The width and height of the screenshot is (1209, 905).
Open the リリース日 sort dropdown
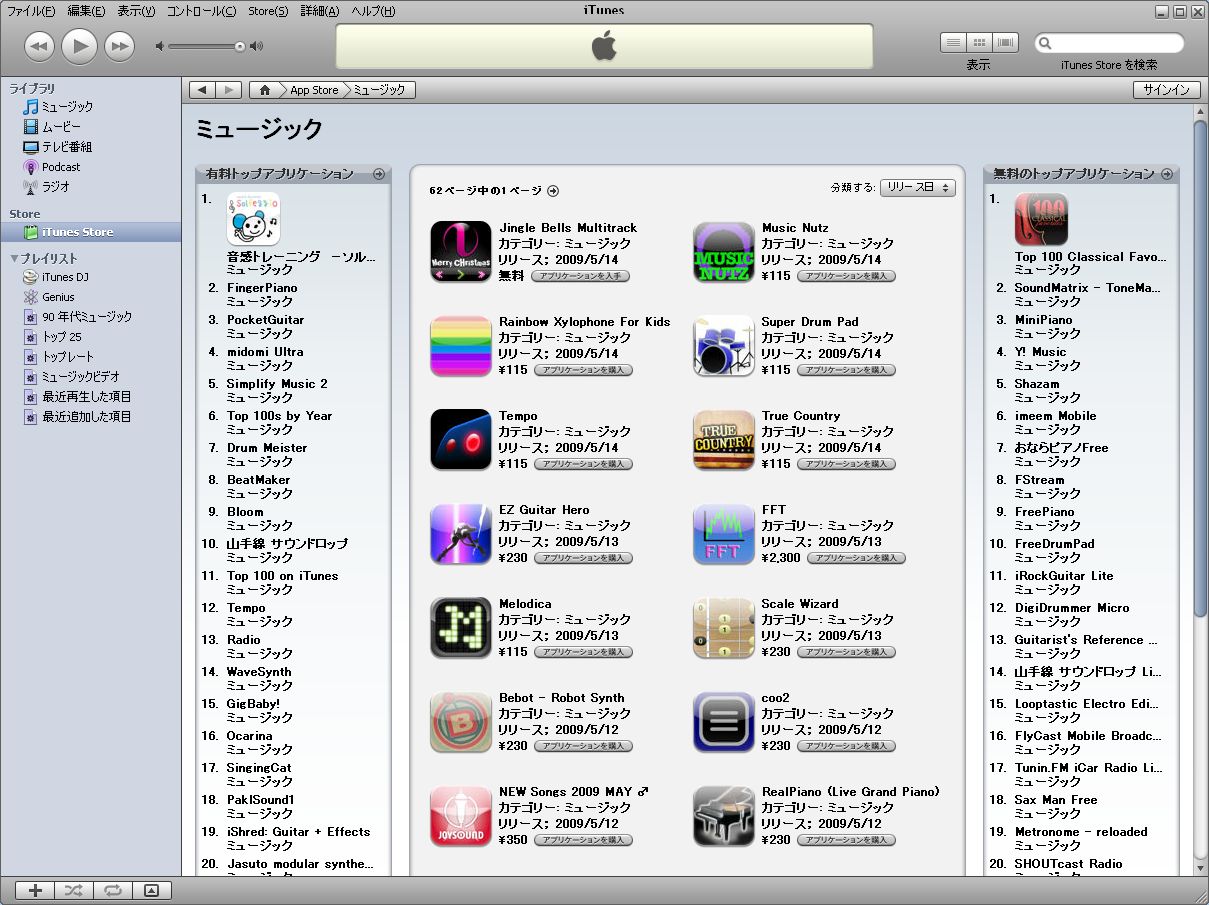pyautogui.click(x=917, y=188)
